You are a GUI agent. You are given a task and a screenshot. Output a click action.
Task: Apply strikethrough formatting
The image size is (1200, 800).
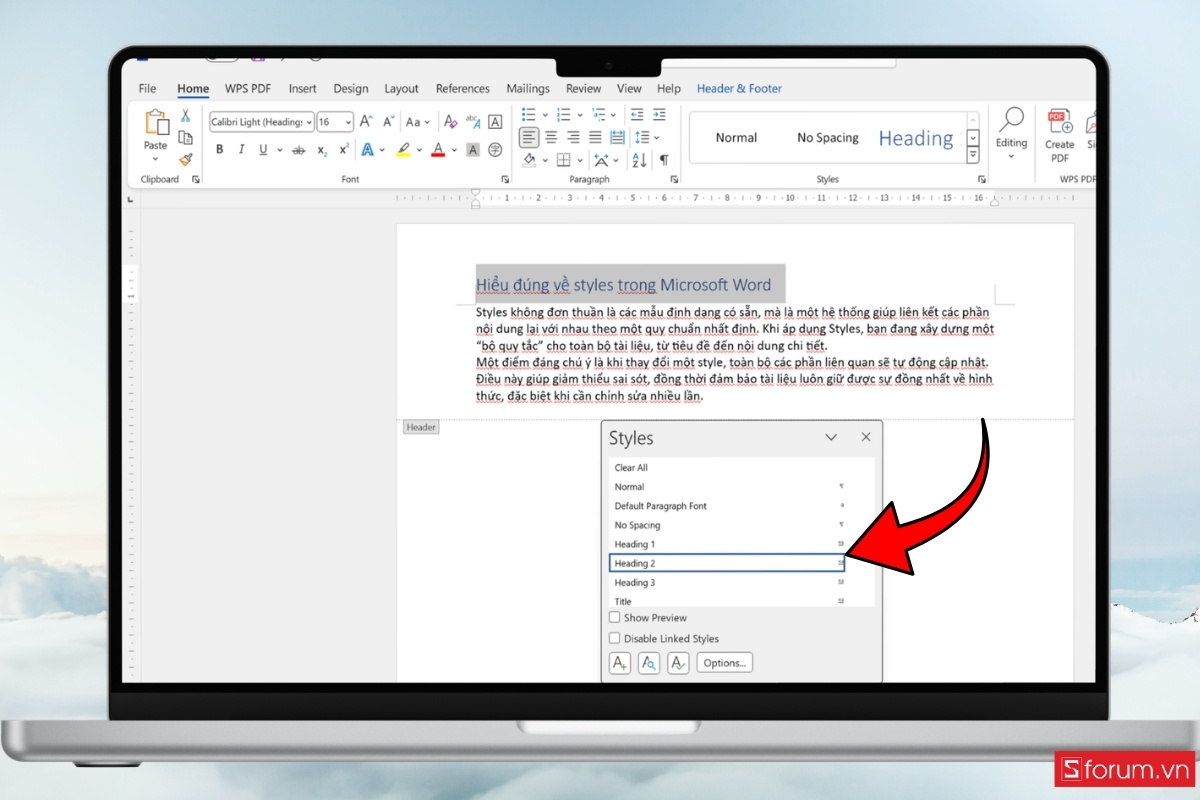(297, 150)
